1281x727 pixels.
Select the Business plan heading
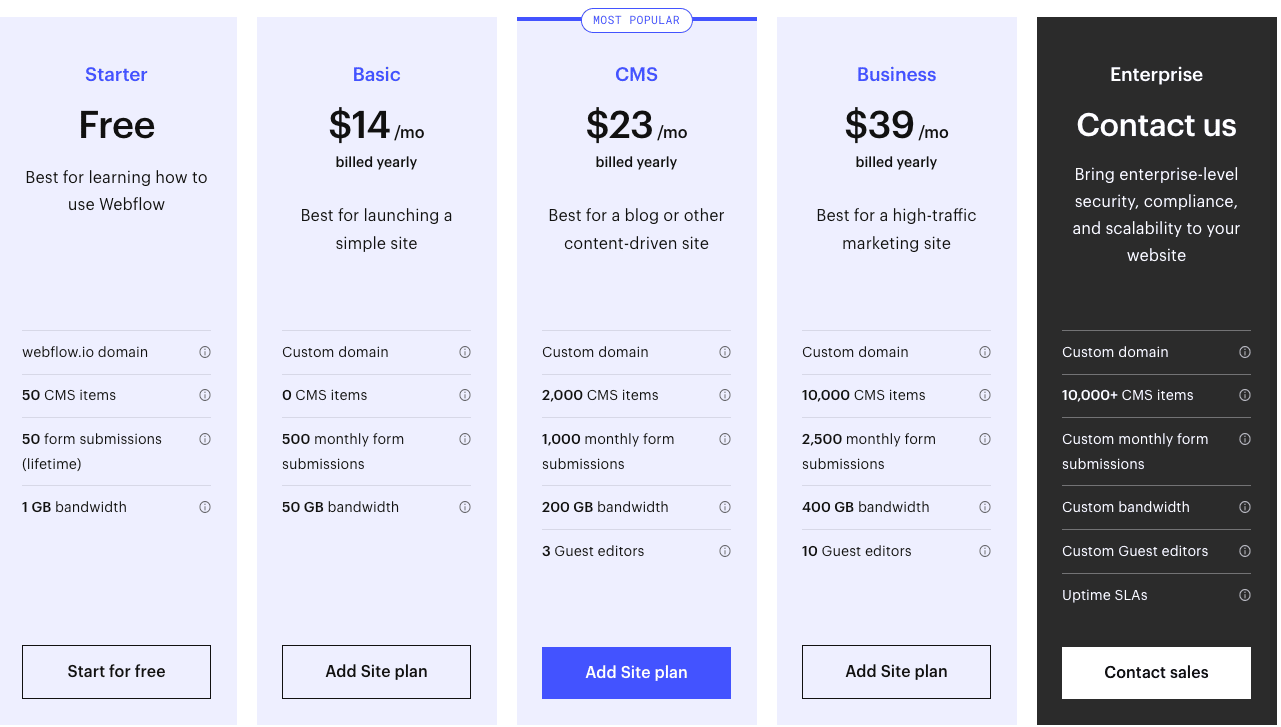[x=896, y=75]
